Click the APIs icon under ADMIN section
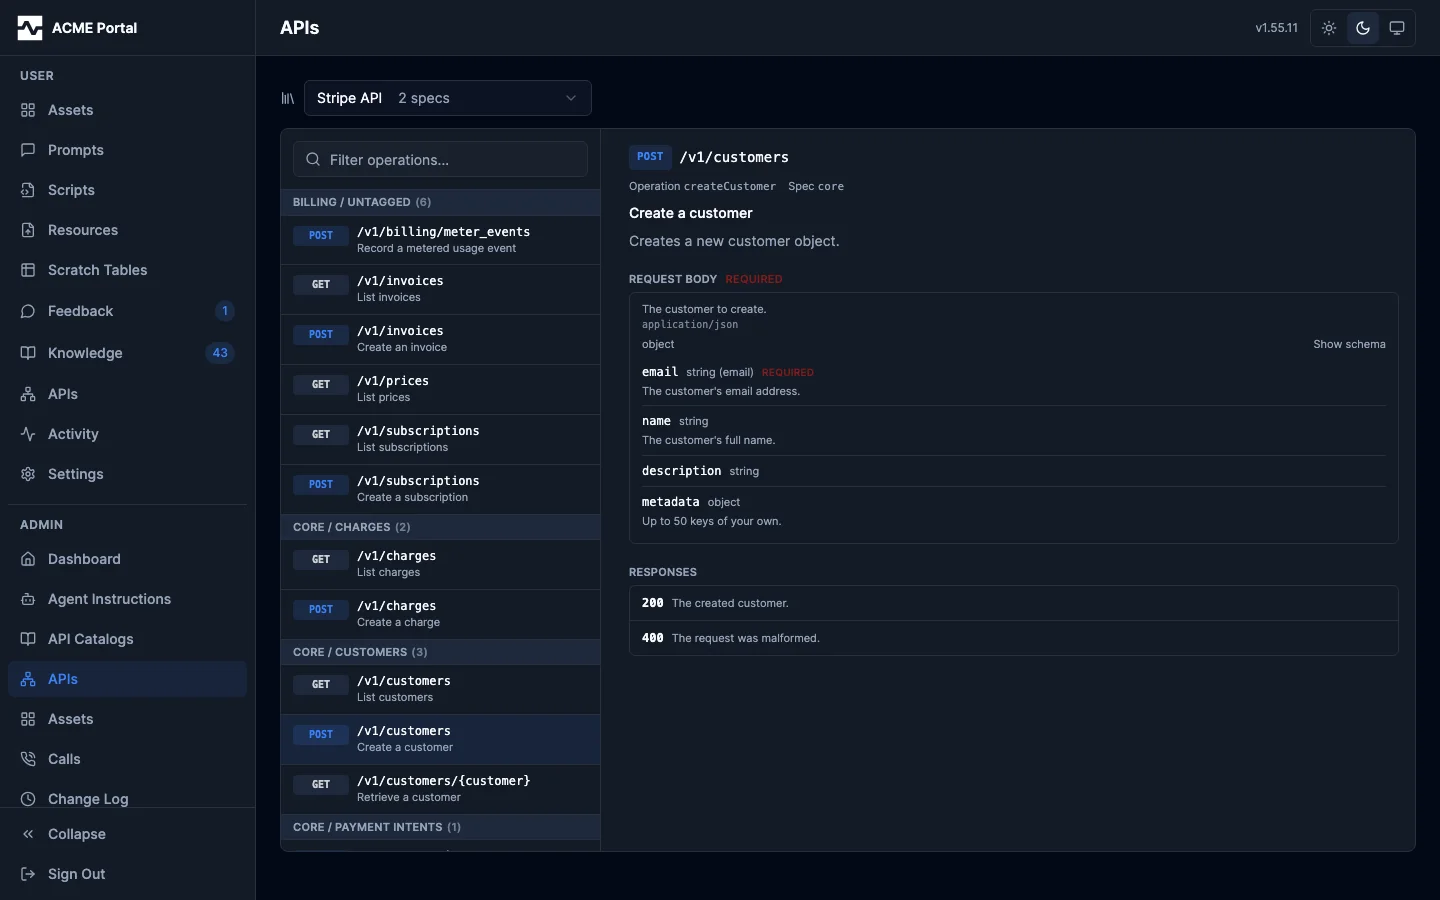The height and width of the screenshot is (900, 1440). [x=28, y=679]
